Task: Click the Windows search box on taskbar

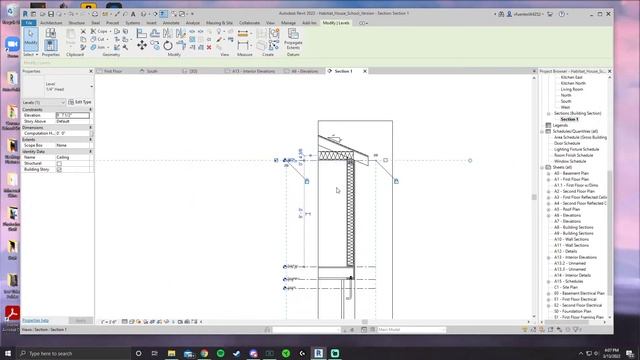Action: [x=73, y=353]
